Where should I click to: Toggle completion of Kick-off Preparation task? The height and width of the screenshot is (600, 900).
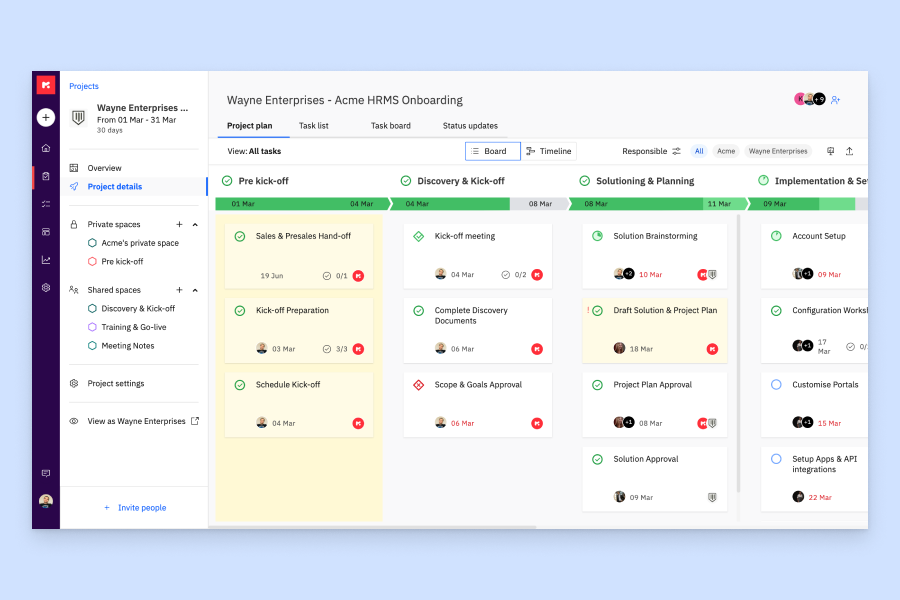[240, 311]
